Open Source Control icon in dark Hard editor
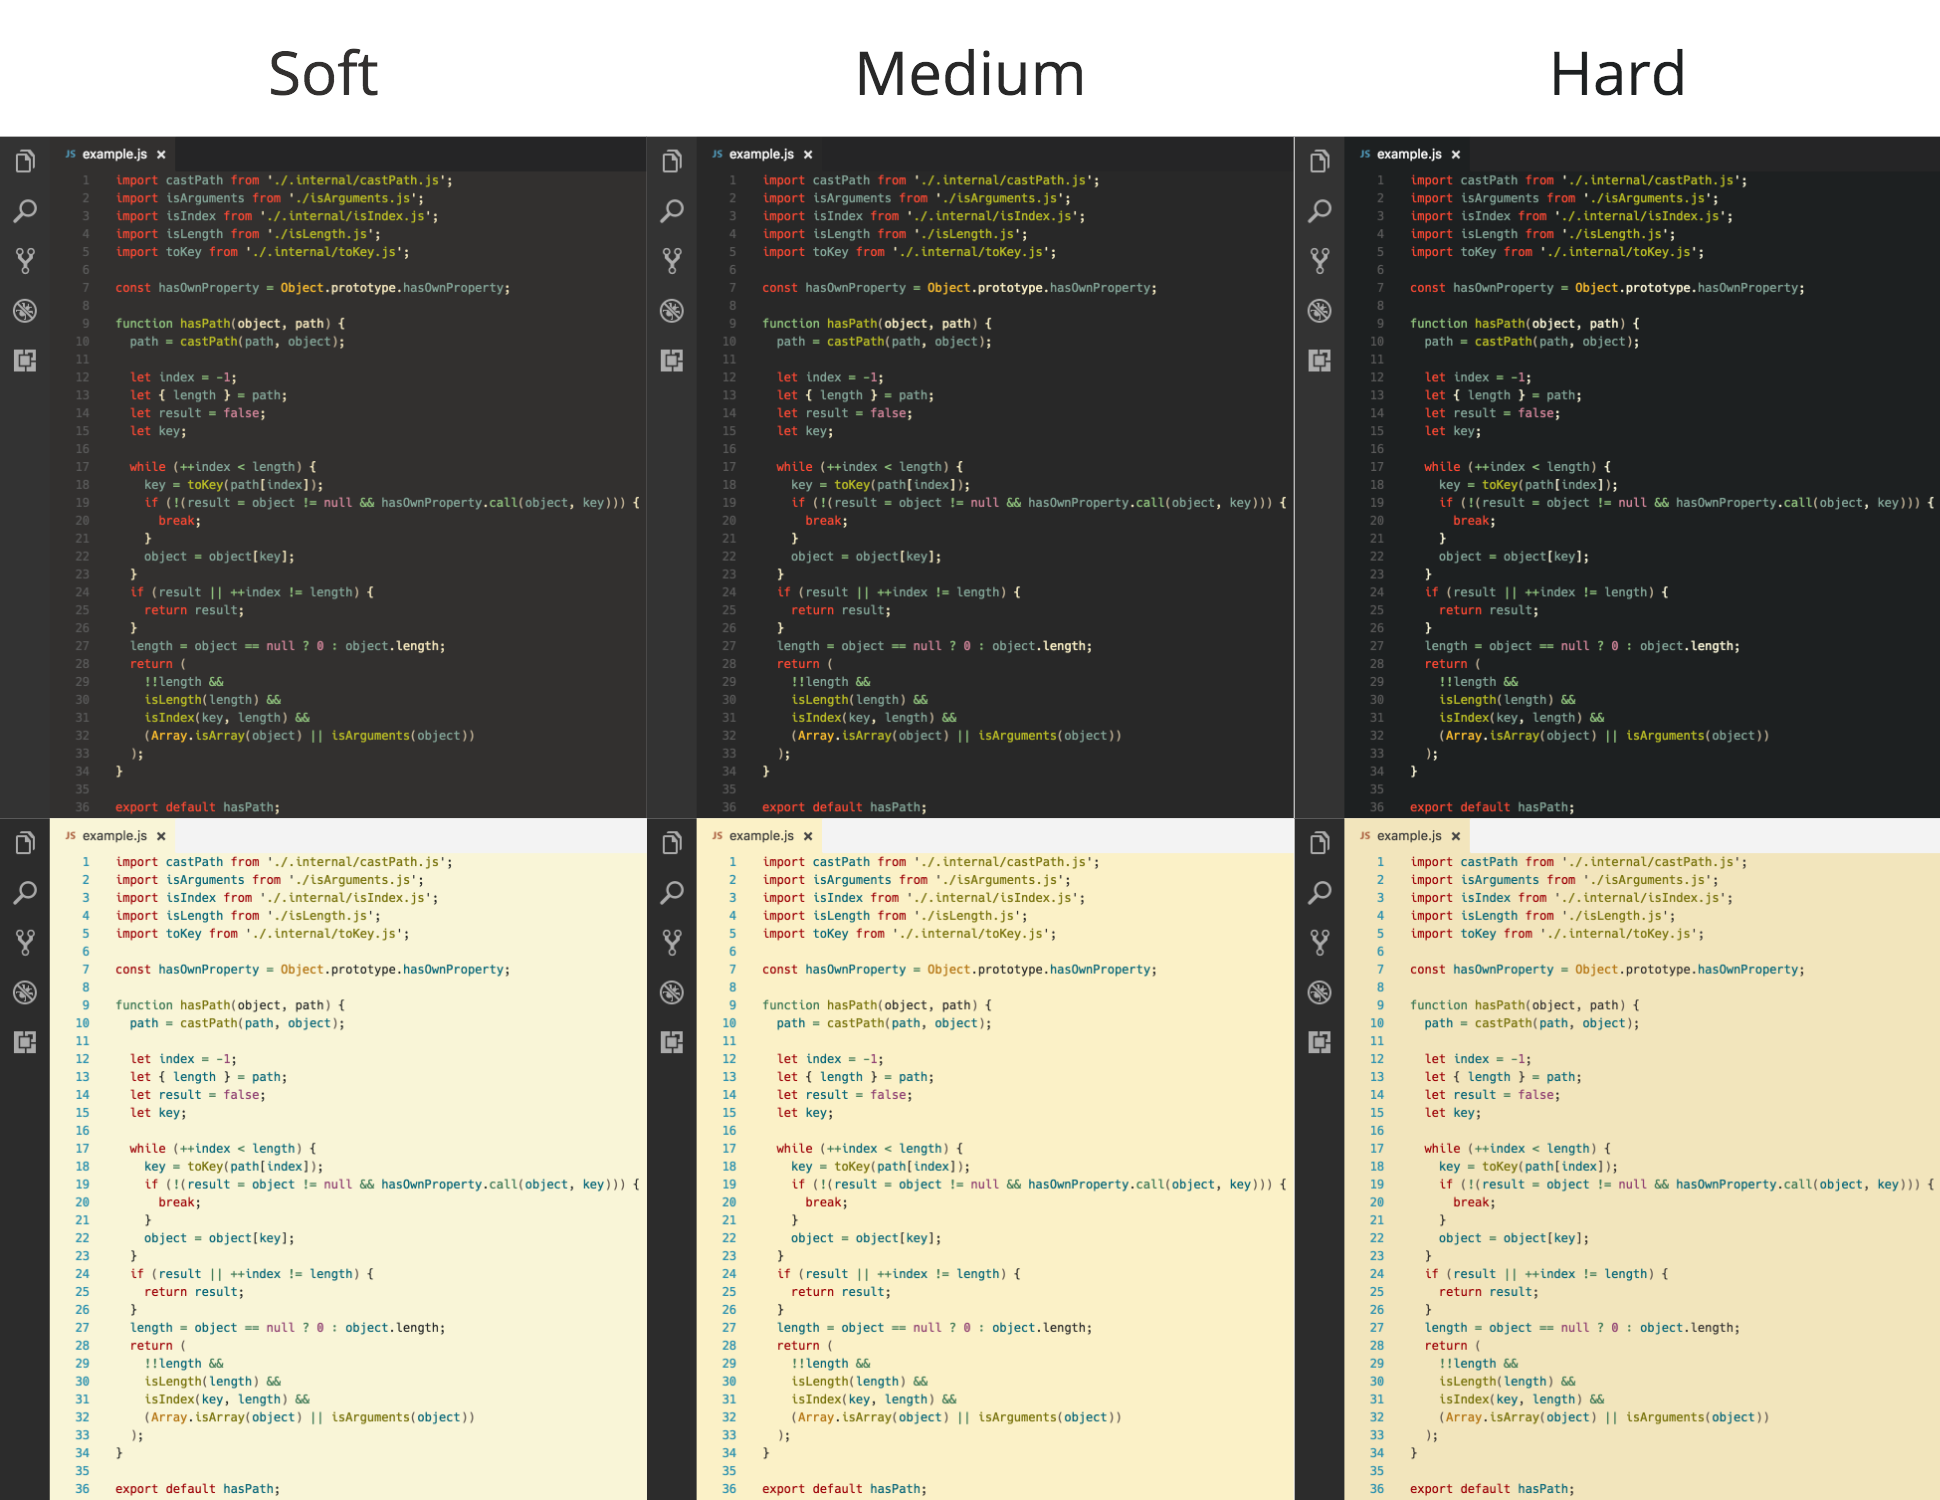Screen dimensions: 1940x1500 click(1320, 261)
